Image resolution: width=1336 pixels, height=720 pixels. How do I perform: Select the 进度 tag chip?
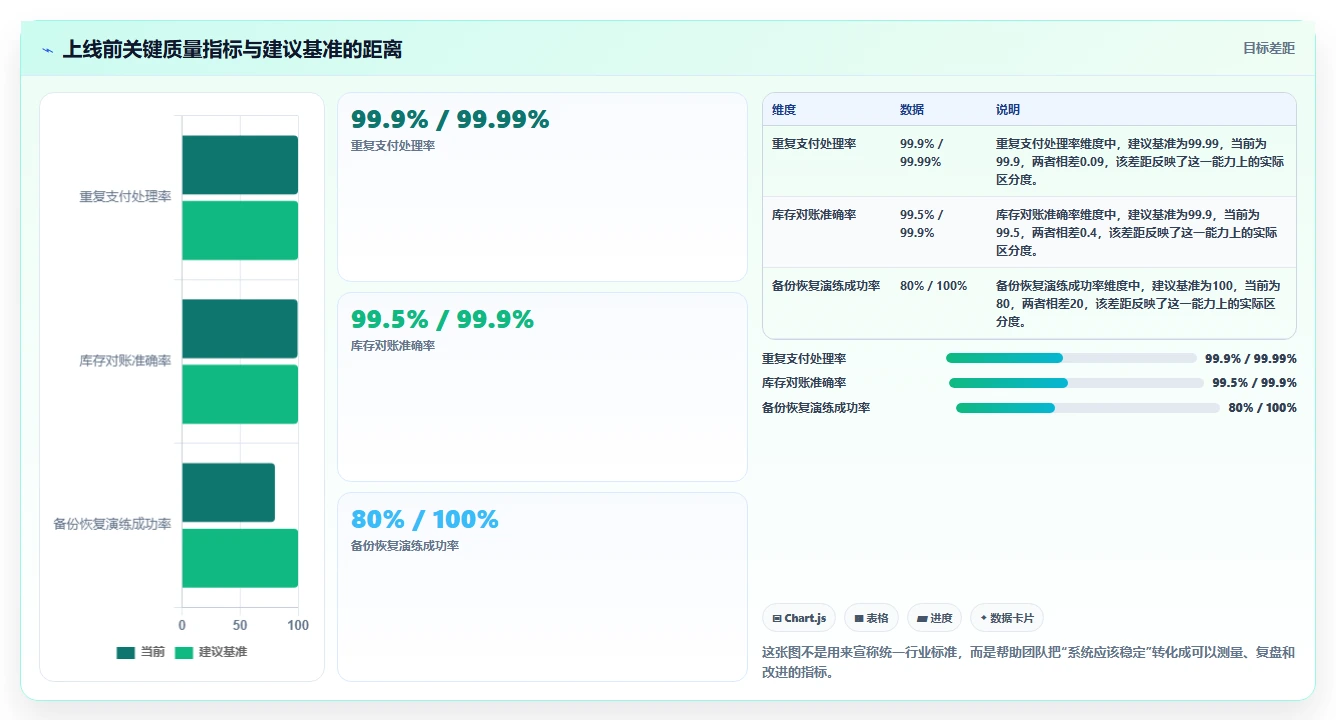coord(934,618)
